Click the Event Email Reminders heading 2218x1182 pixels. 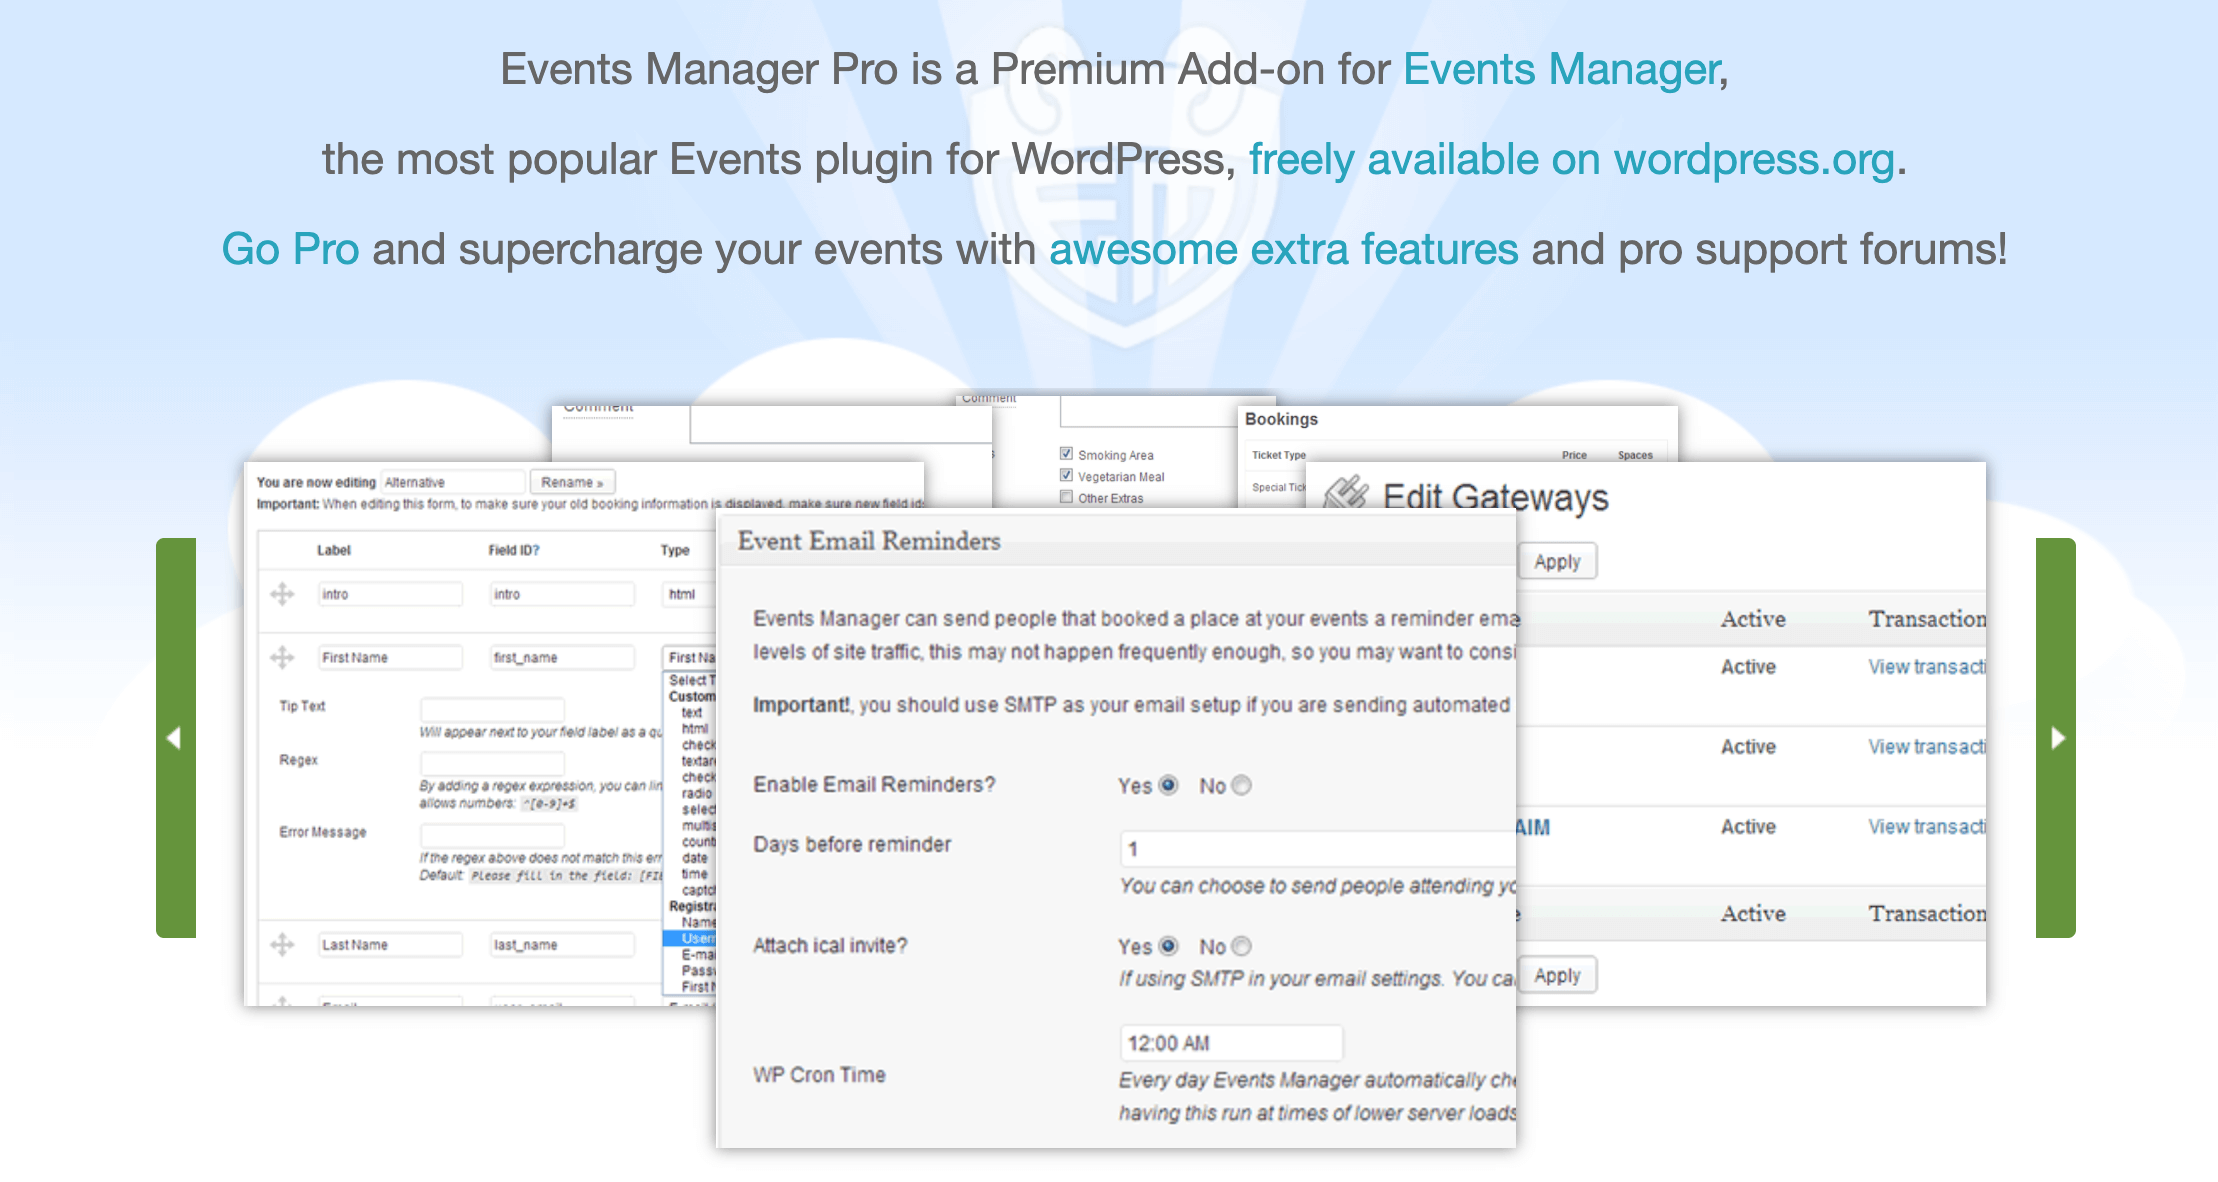(x=869, y=541)
